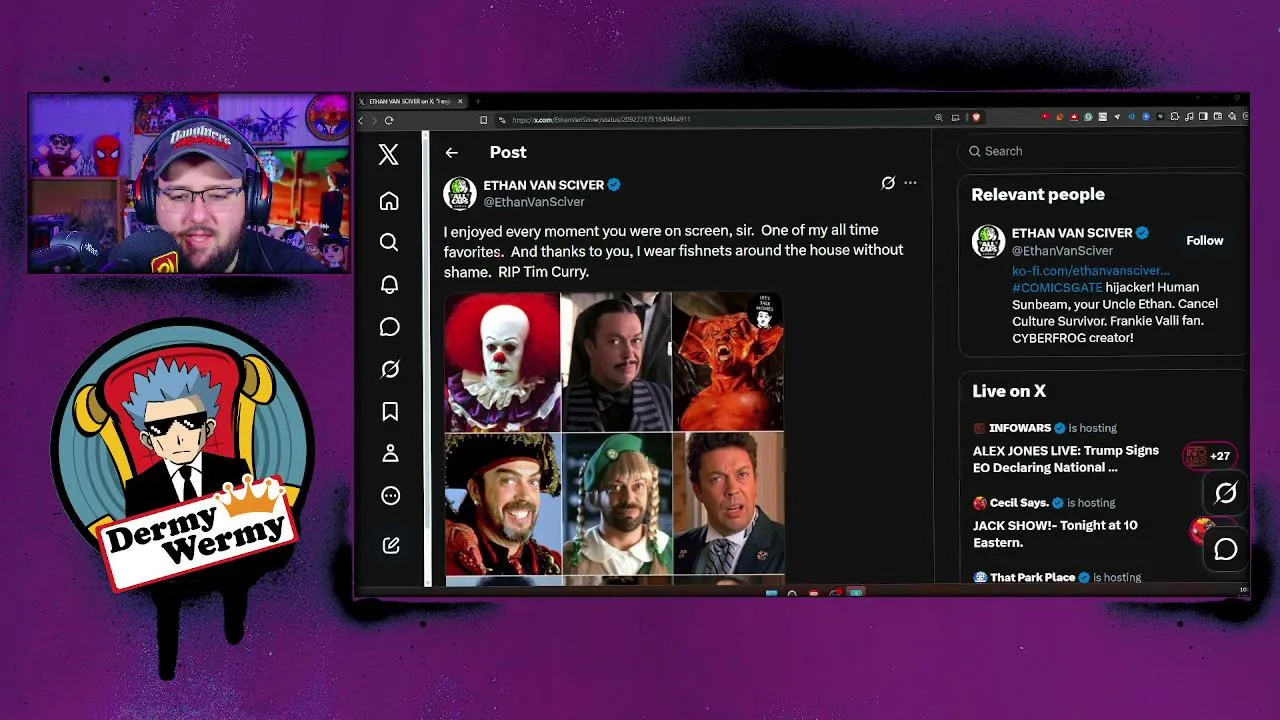Click ETHAN VAN SCIVER name in Relevant people
The image size is (1280, 720).
coord(1072,233)
